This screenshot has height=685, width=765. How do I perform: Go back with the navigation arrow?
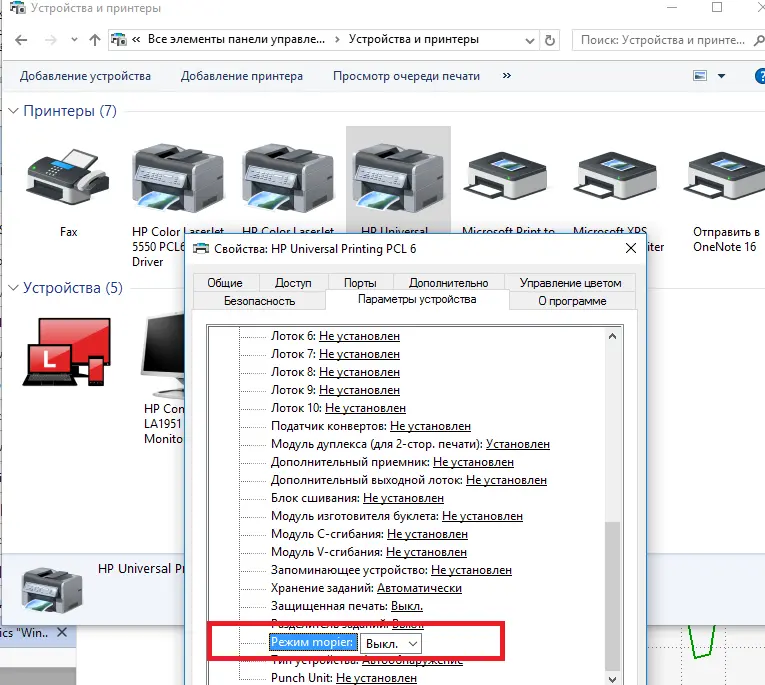21,40
